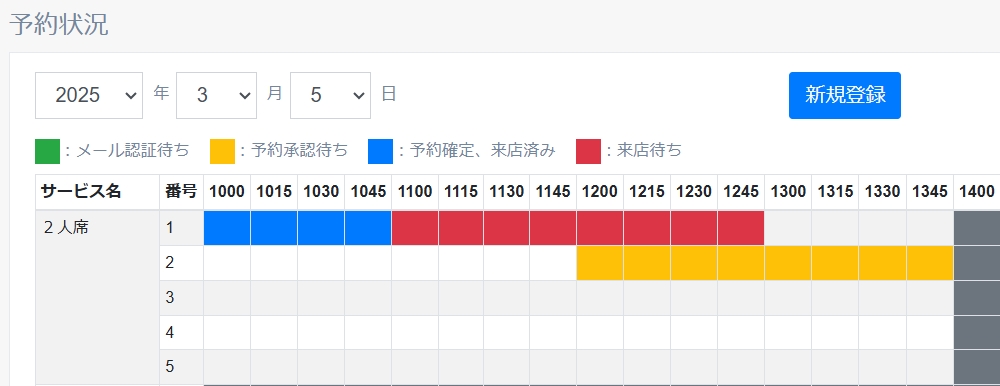
Task: Click the 1300 time column header
Action: pyautogui.click(x=788, y=191)
